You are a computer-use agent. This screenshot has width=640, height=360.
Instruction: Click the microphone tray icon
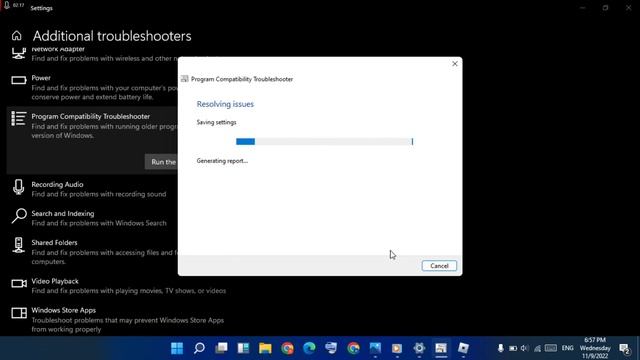click(x=500, y=348)
